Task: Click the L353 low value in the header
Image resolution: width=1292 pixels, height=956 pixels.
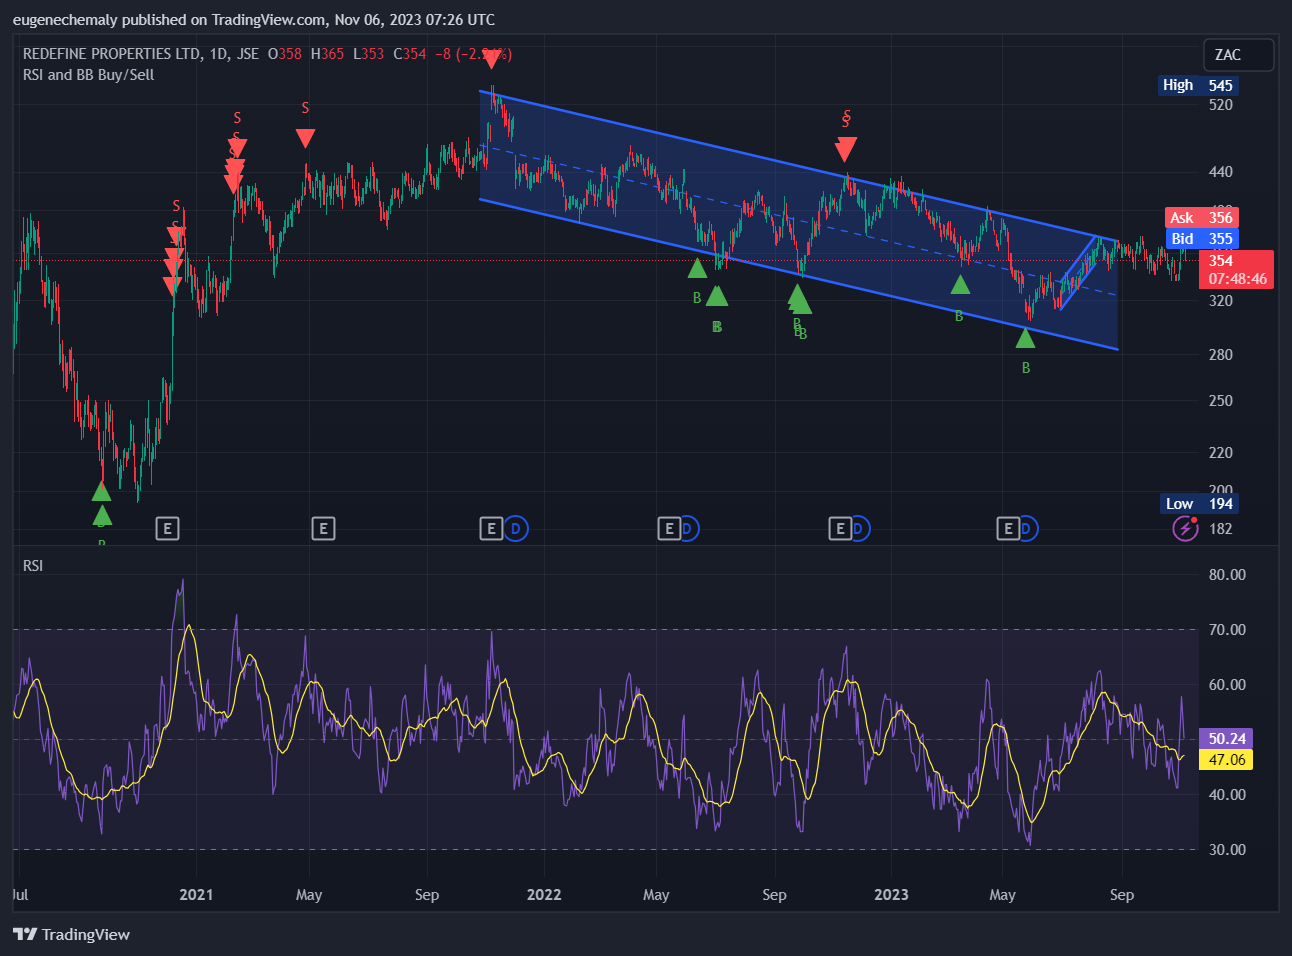Action: click(x=369, y=54)
